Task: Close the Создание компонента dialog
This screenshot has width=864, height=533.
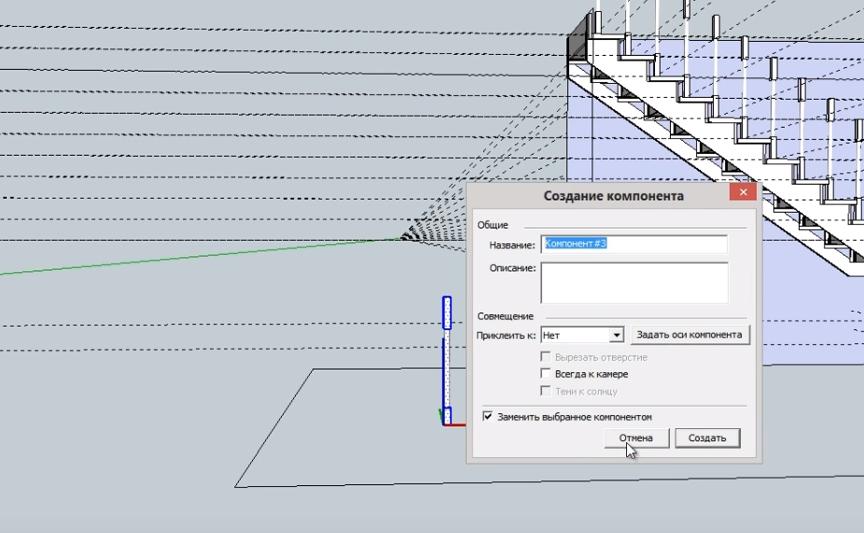Action: [x=741, y=195]
